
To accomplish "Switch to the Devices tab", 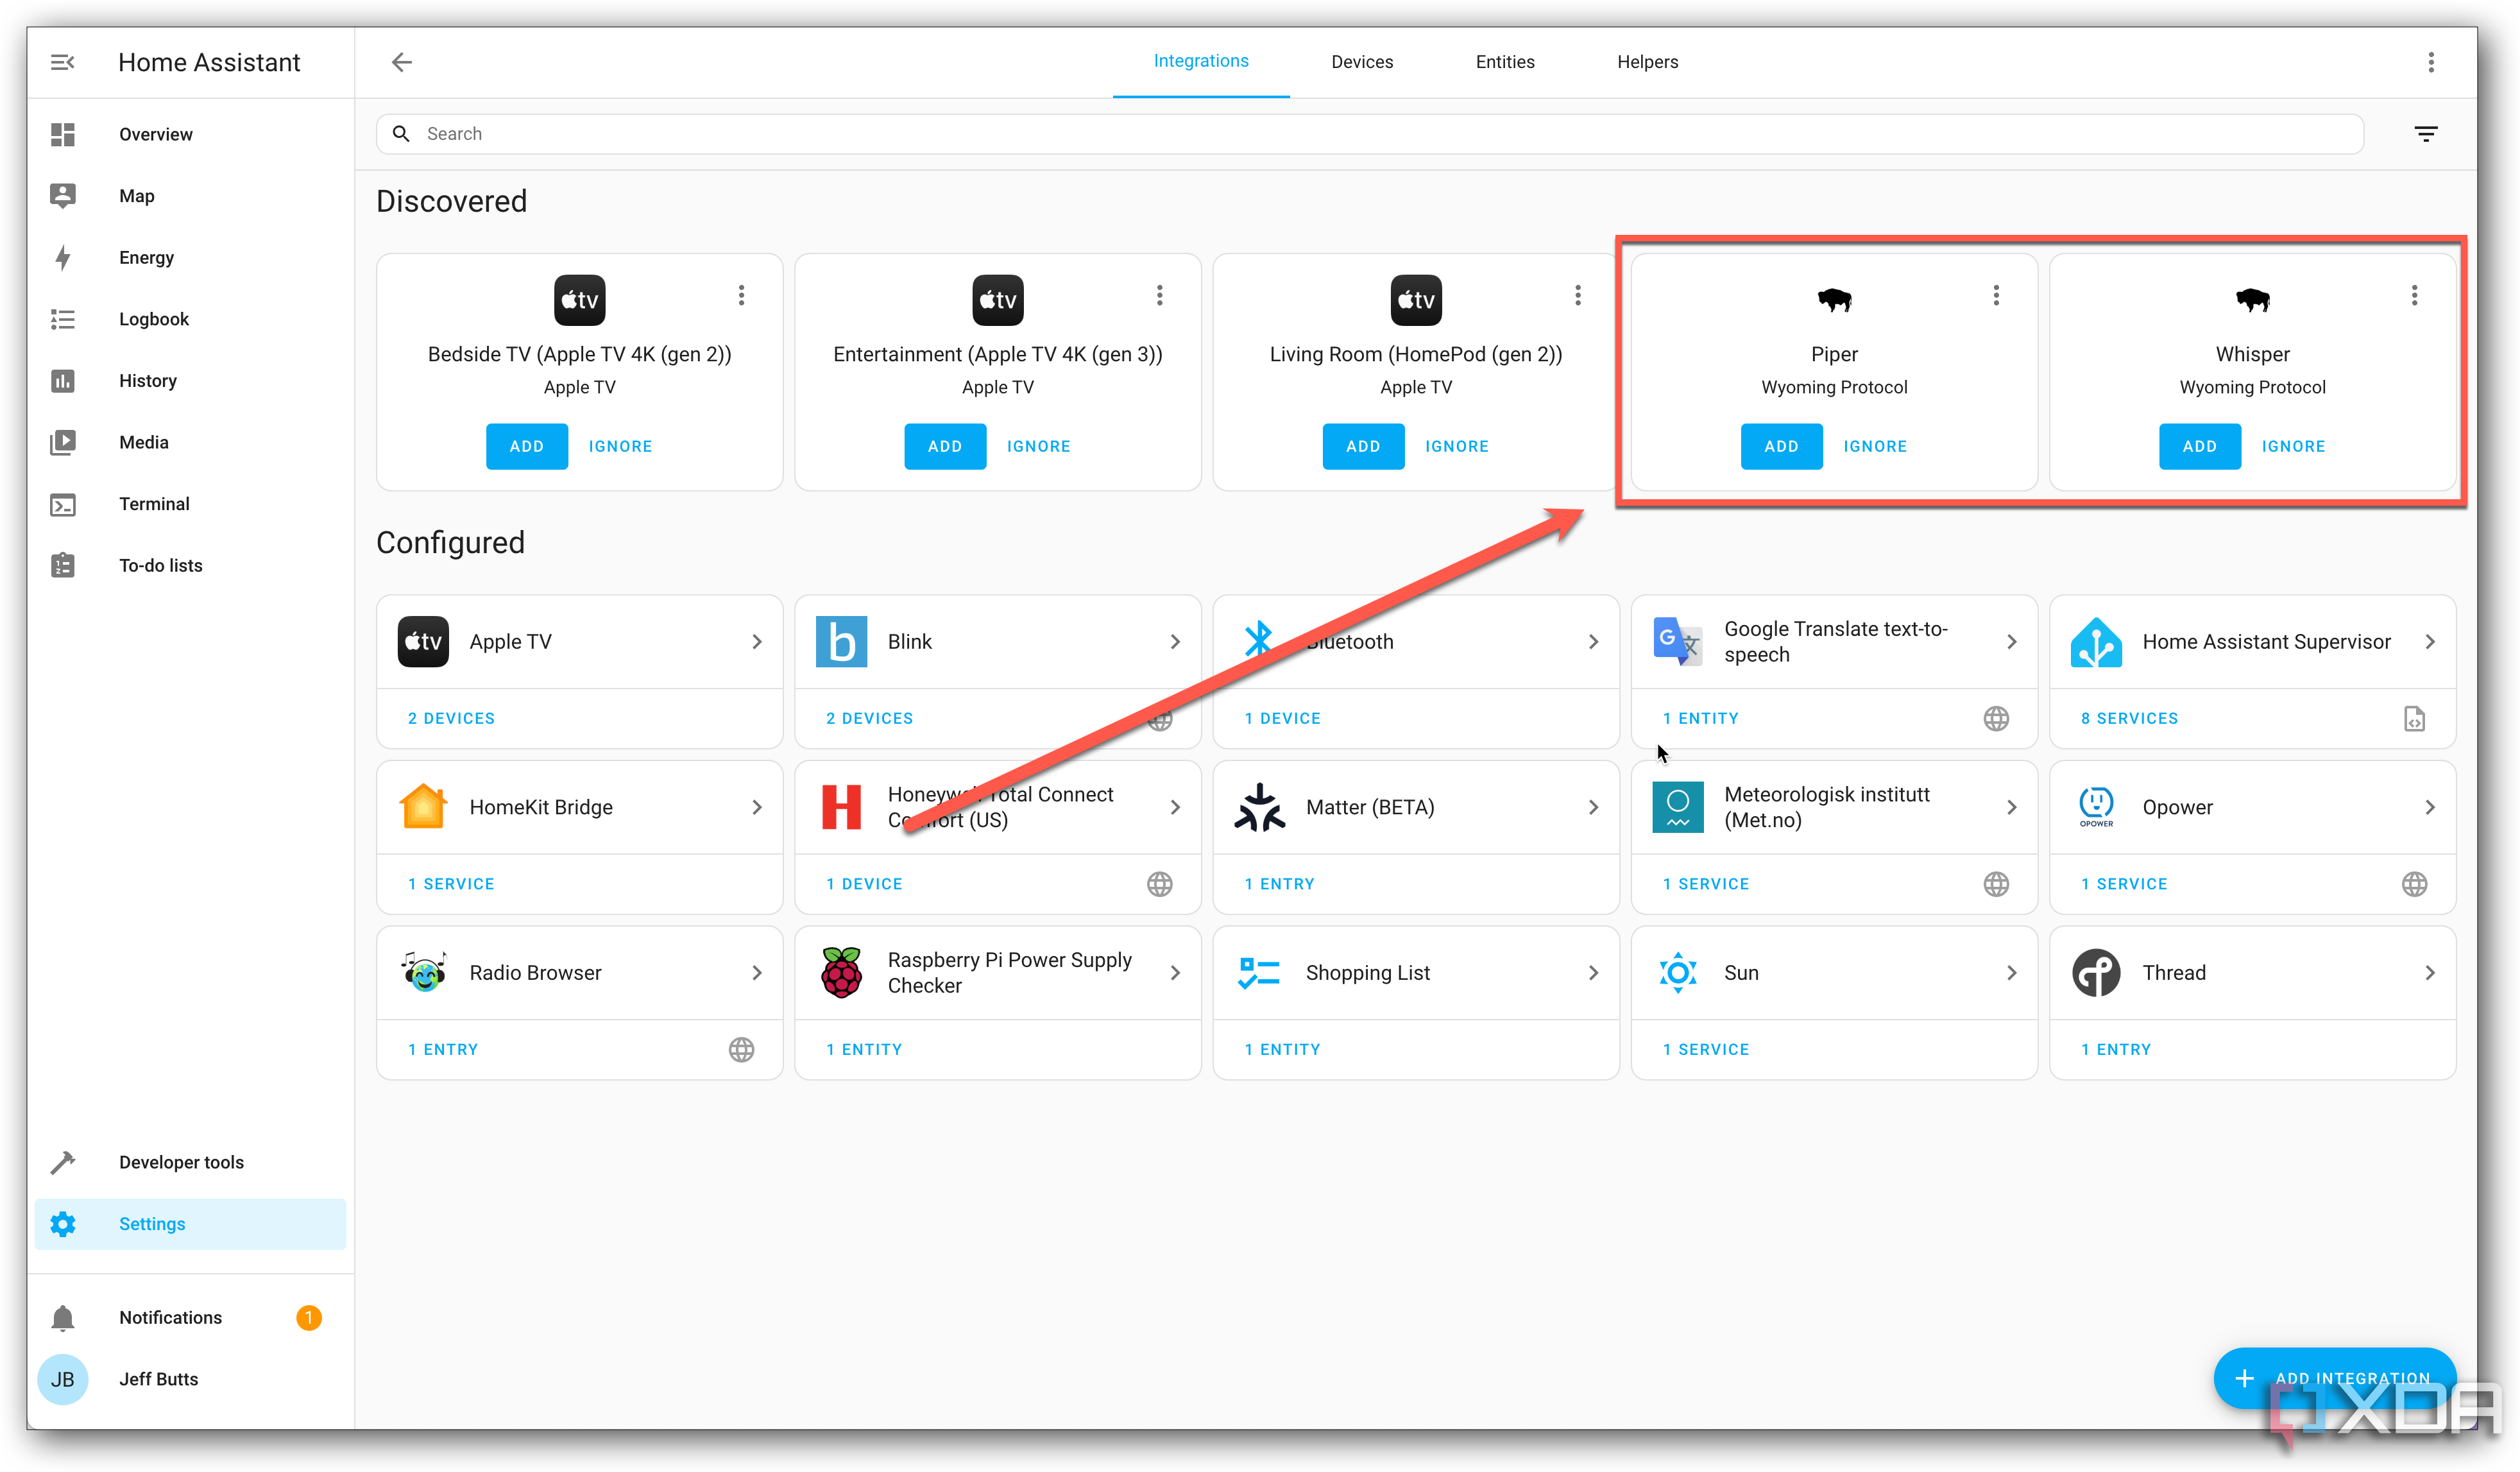I will [x=1361, y=62].
